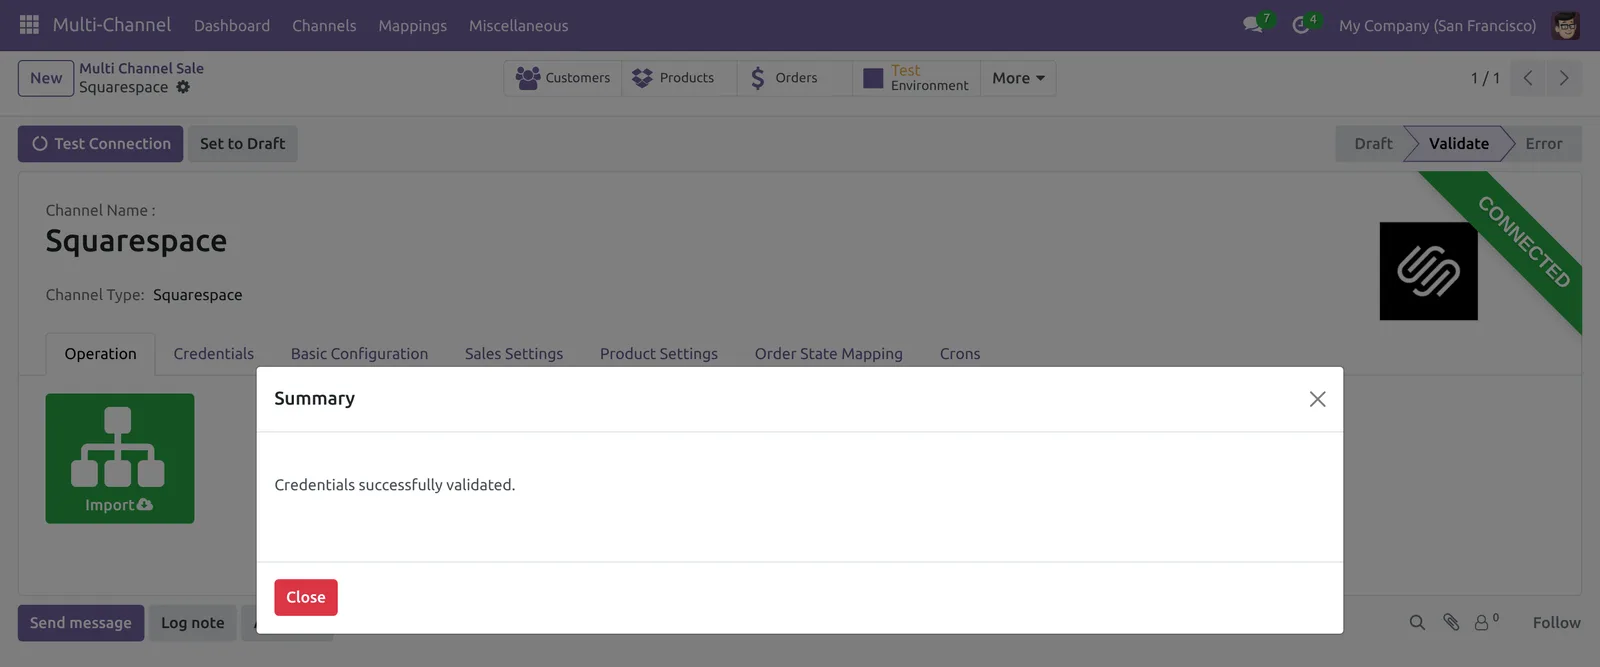Click the green Import tile
1600x667 pixels.
tap(120, 458)
